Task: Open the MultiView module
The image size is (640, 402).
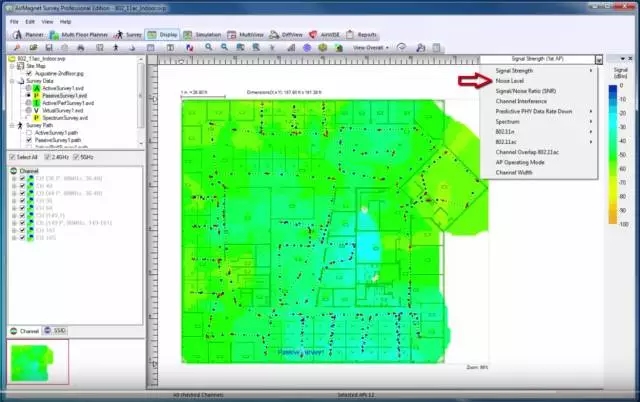Action: [x=246, y=33]
